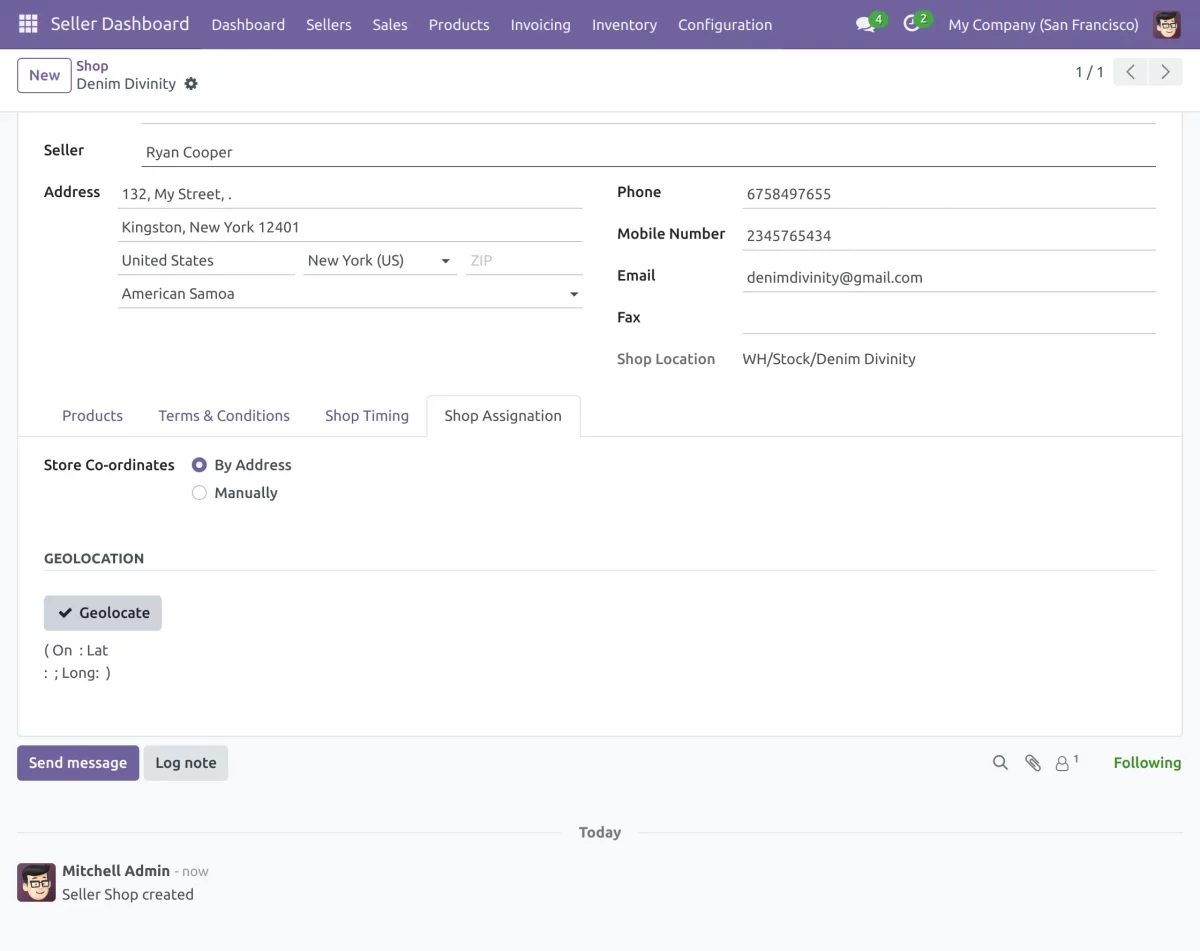Click the user avatar in top bar
The width and height of the screenshot is (1200, 951).
(1166, 24)
